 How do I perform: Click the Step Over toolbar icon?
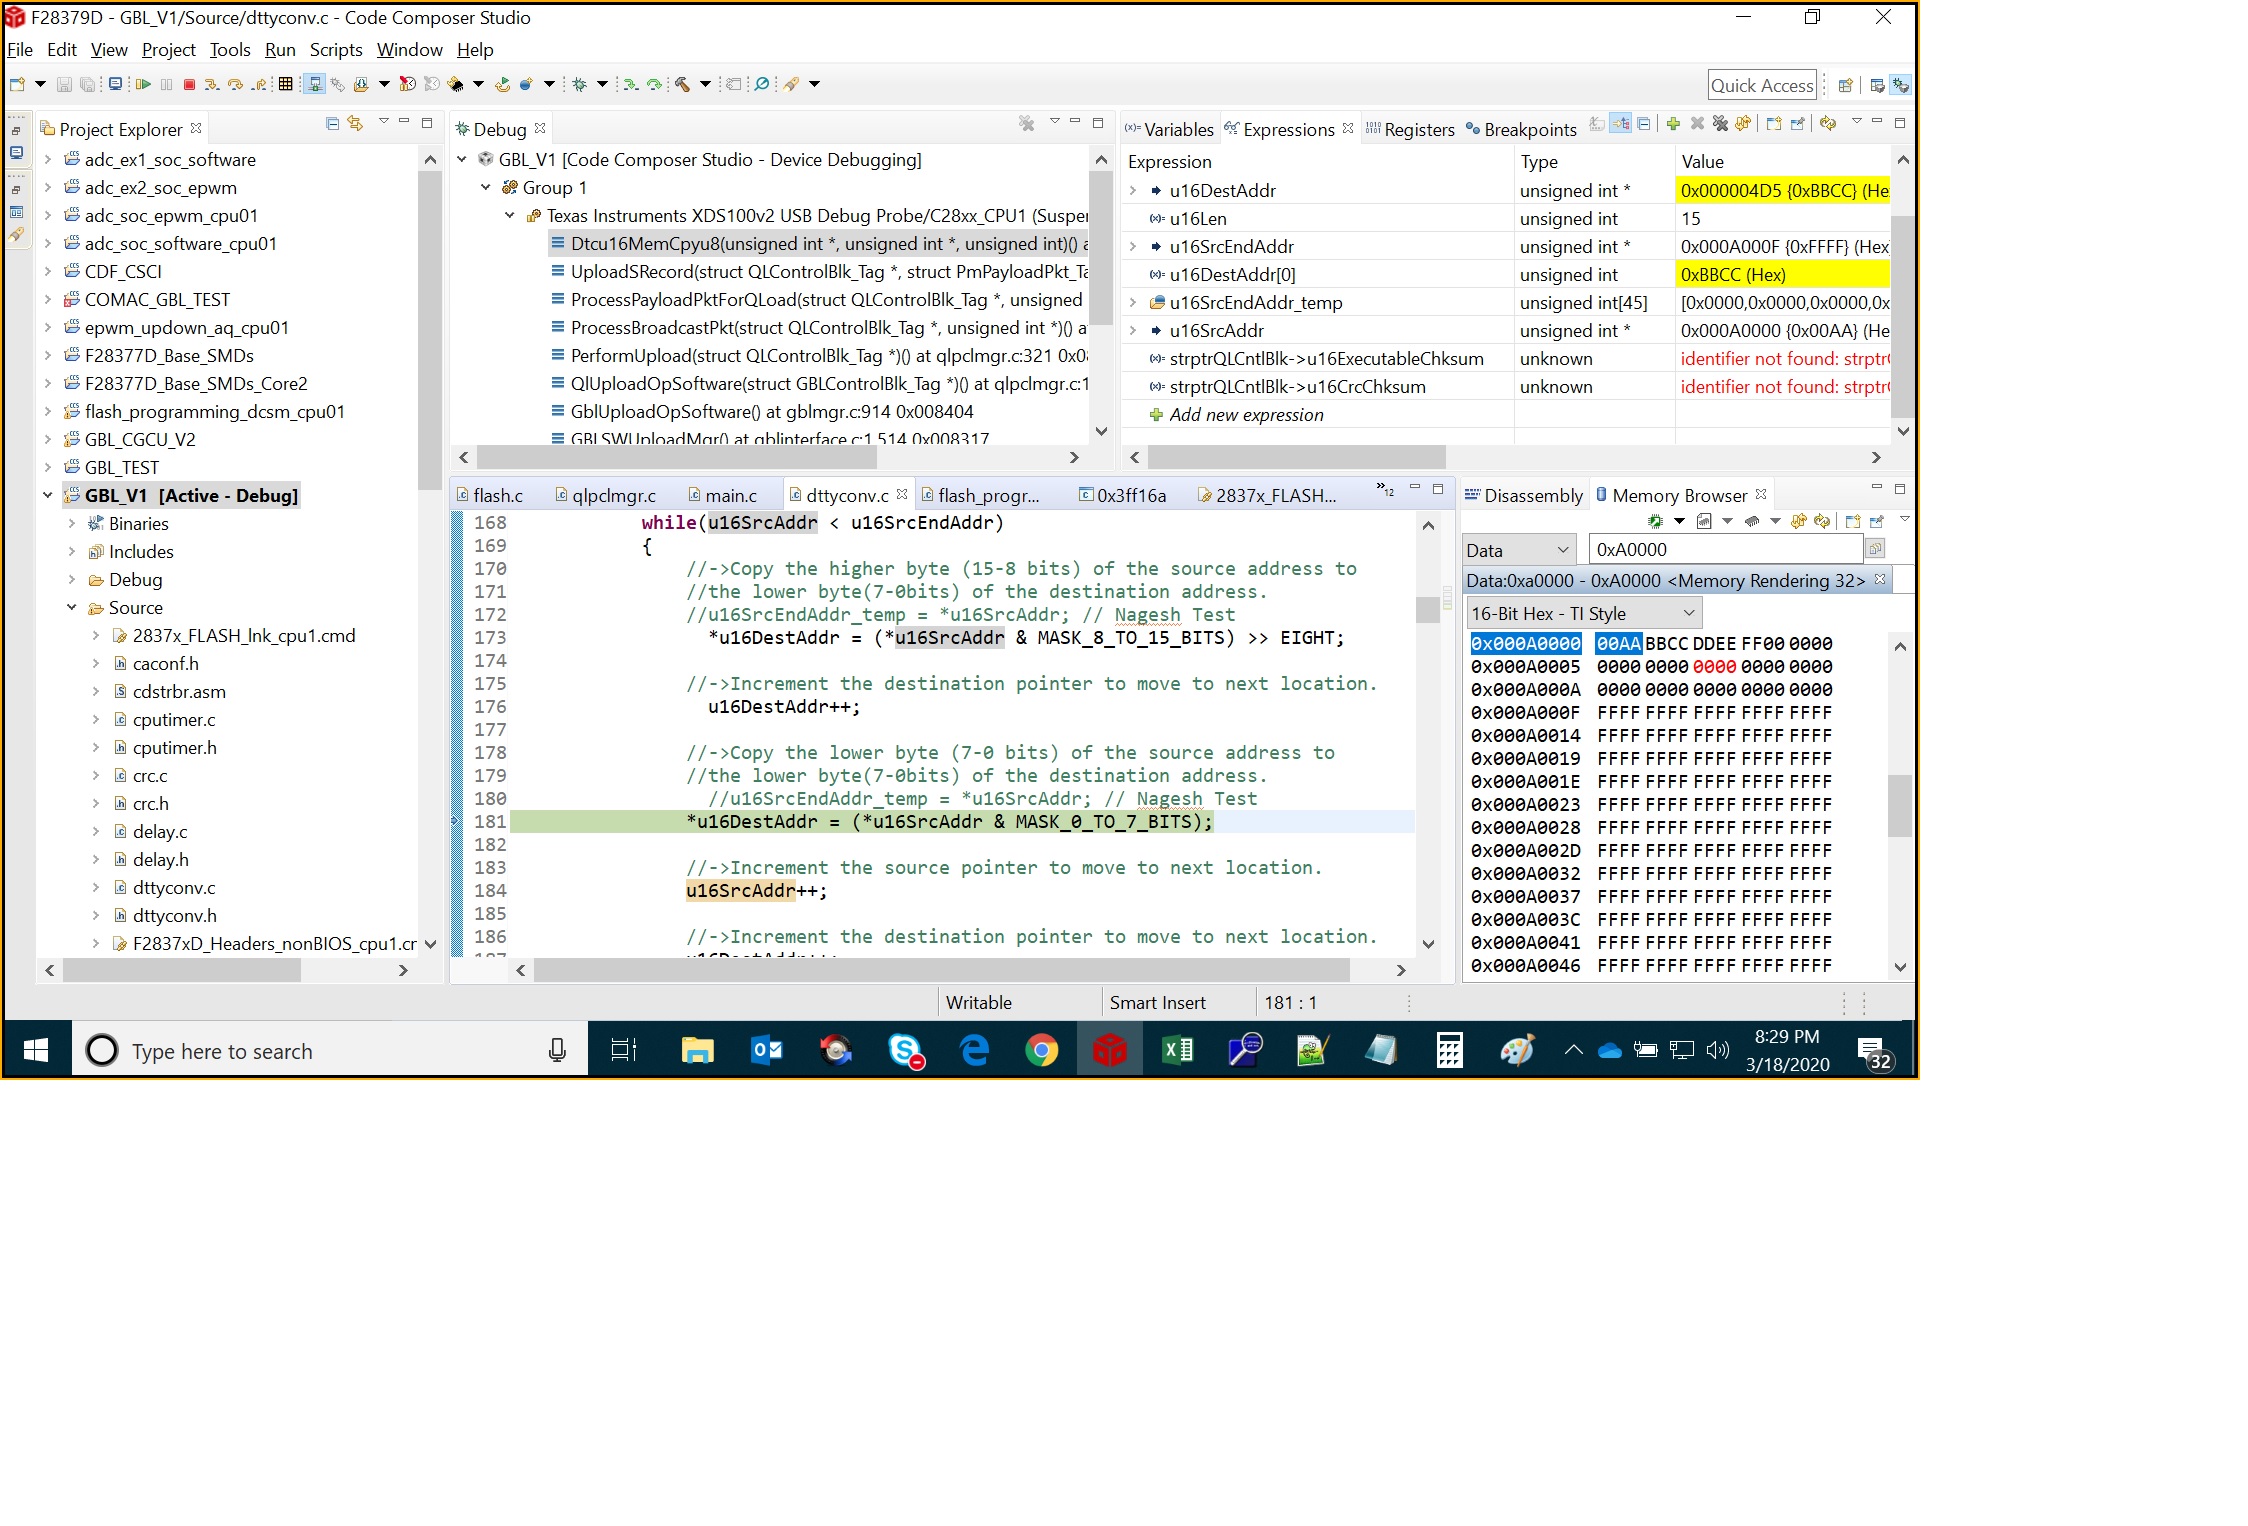tap(235, 84)
